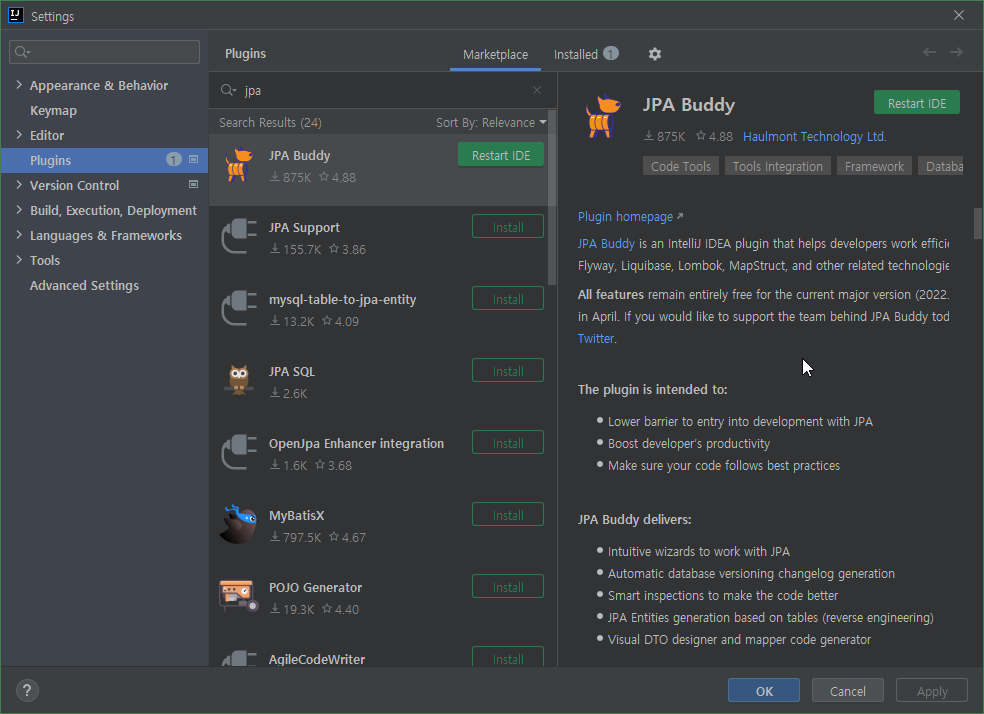The width and height of the screenshot is (984, 714).
Task: Click the Haulmont Technology Ltd. vendor link
Action: coord(814,136)
